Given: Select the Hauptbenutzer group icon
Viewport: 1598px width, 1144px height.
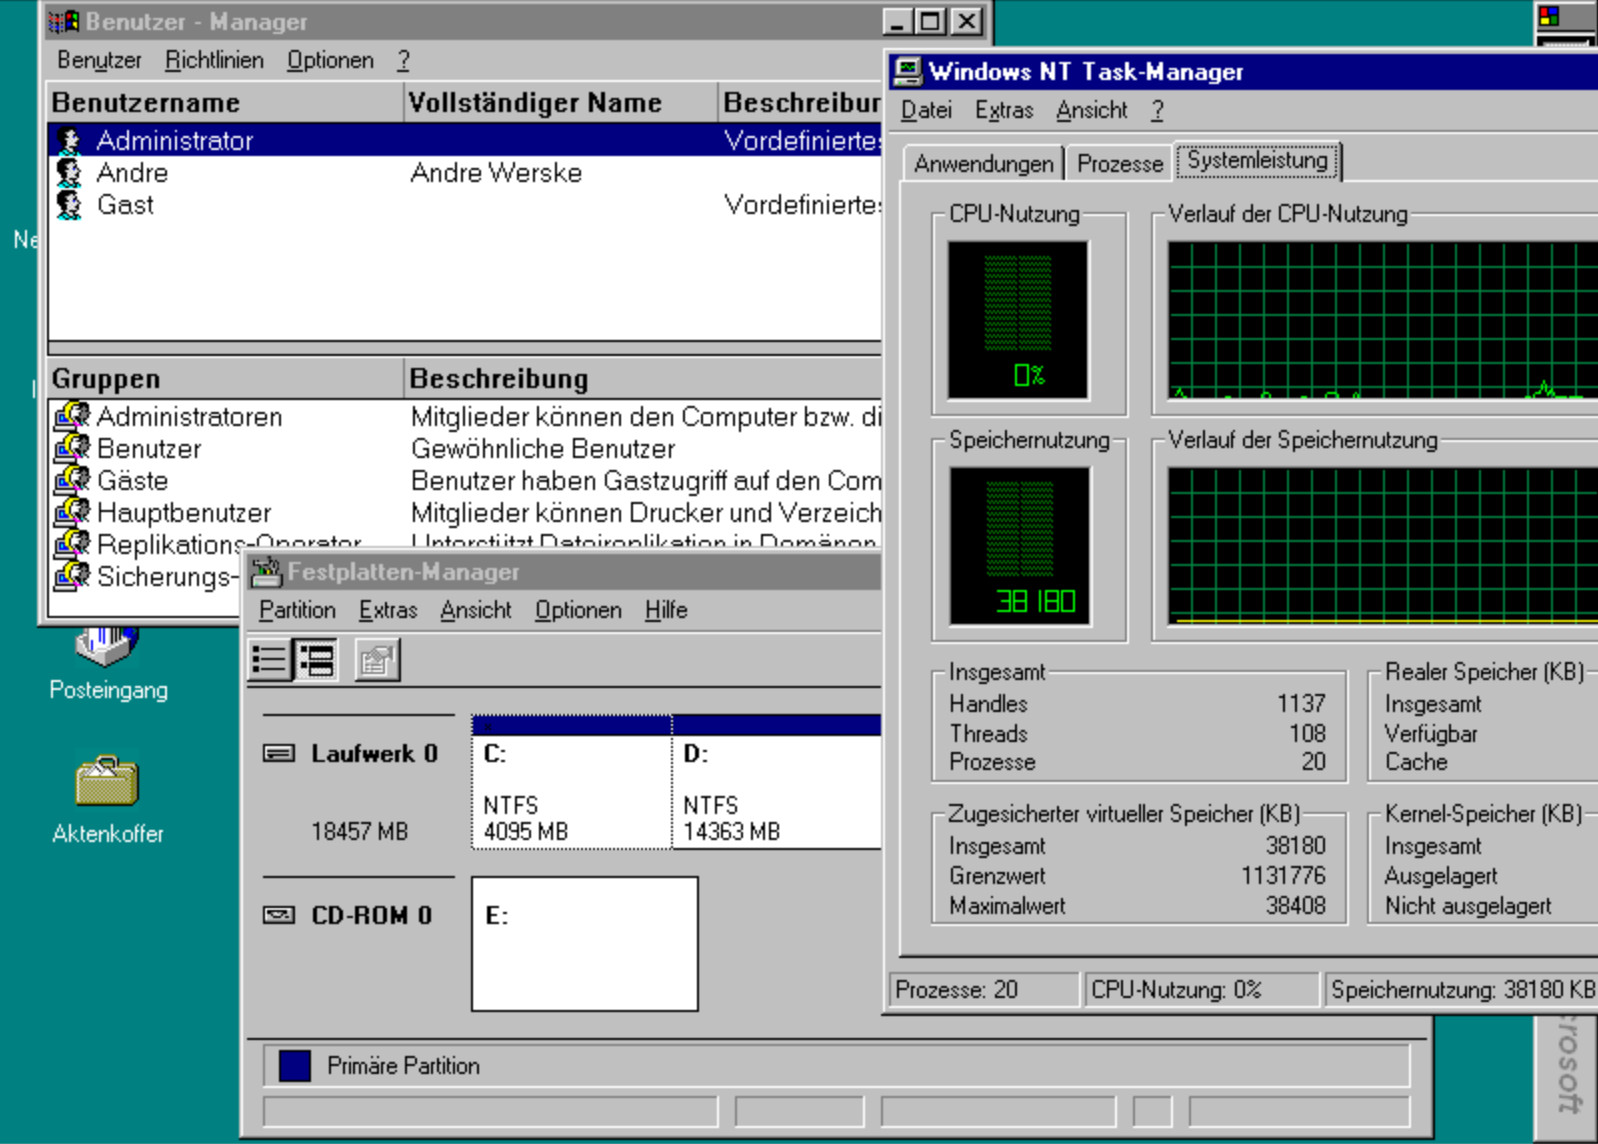Looking at the screenshot, I should [71, 512].
